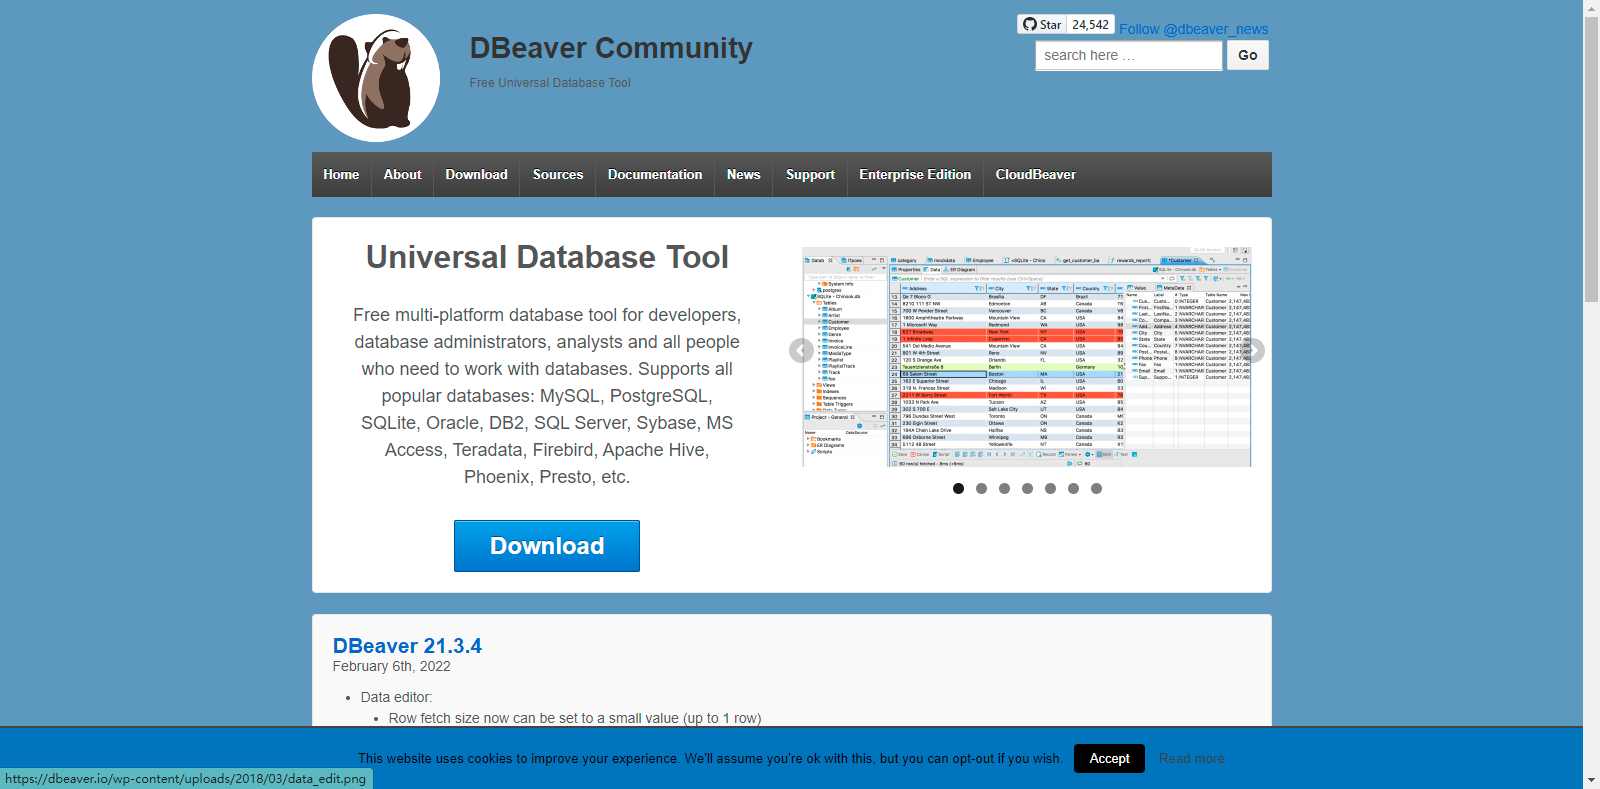The image size is (1600, 789).
Task: Open the About menu item
Action: tap(403, 174)
